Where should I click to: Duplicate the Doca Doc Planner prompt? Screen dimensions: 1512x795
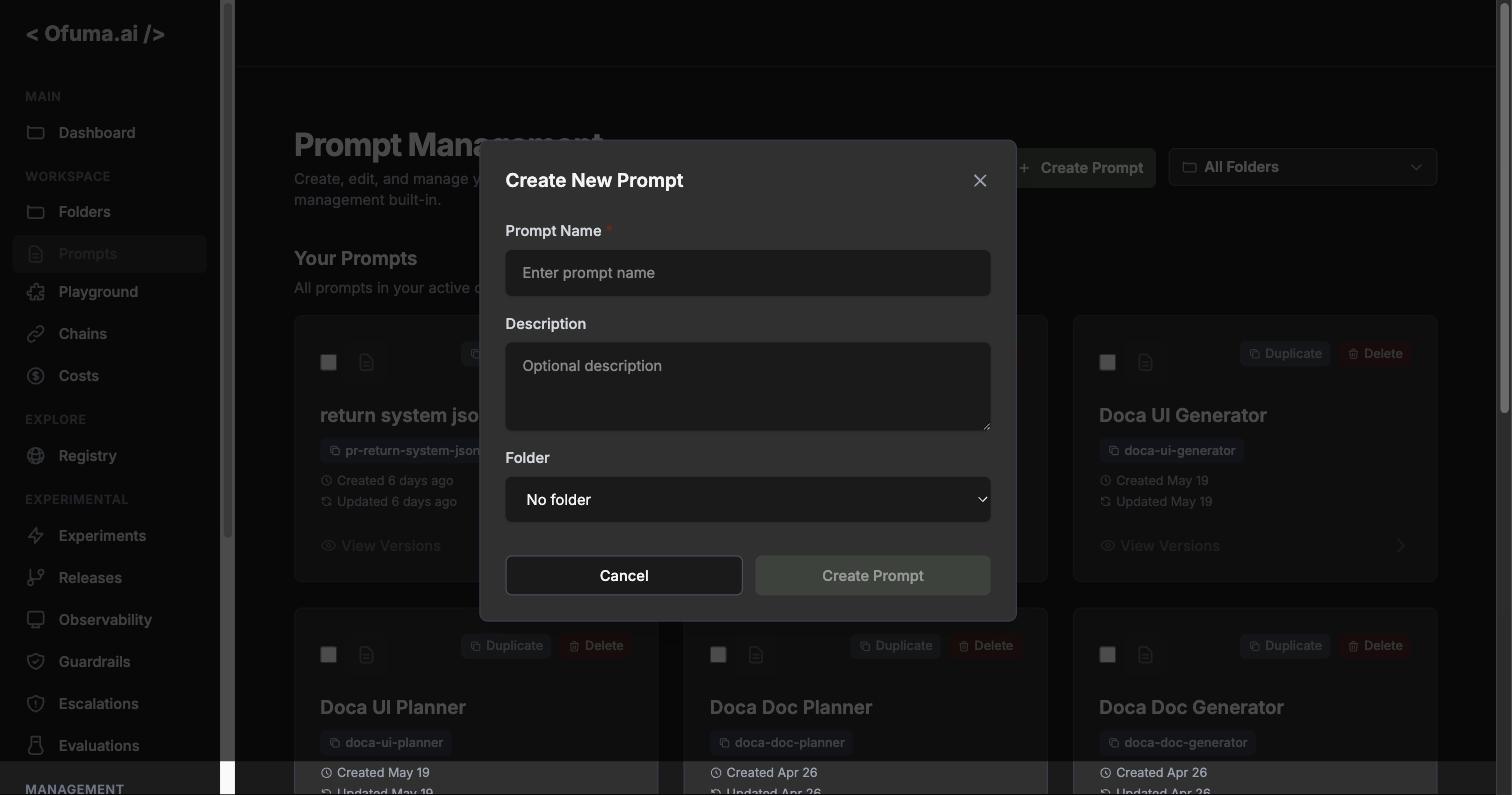[895, 646]
